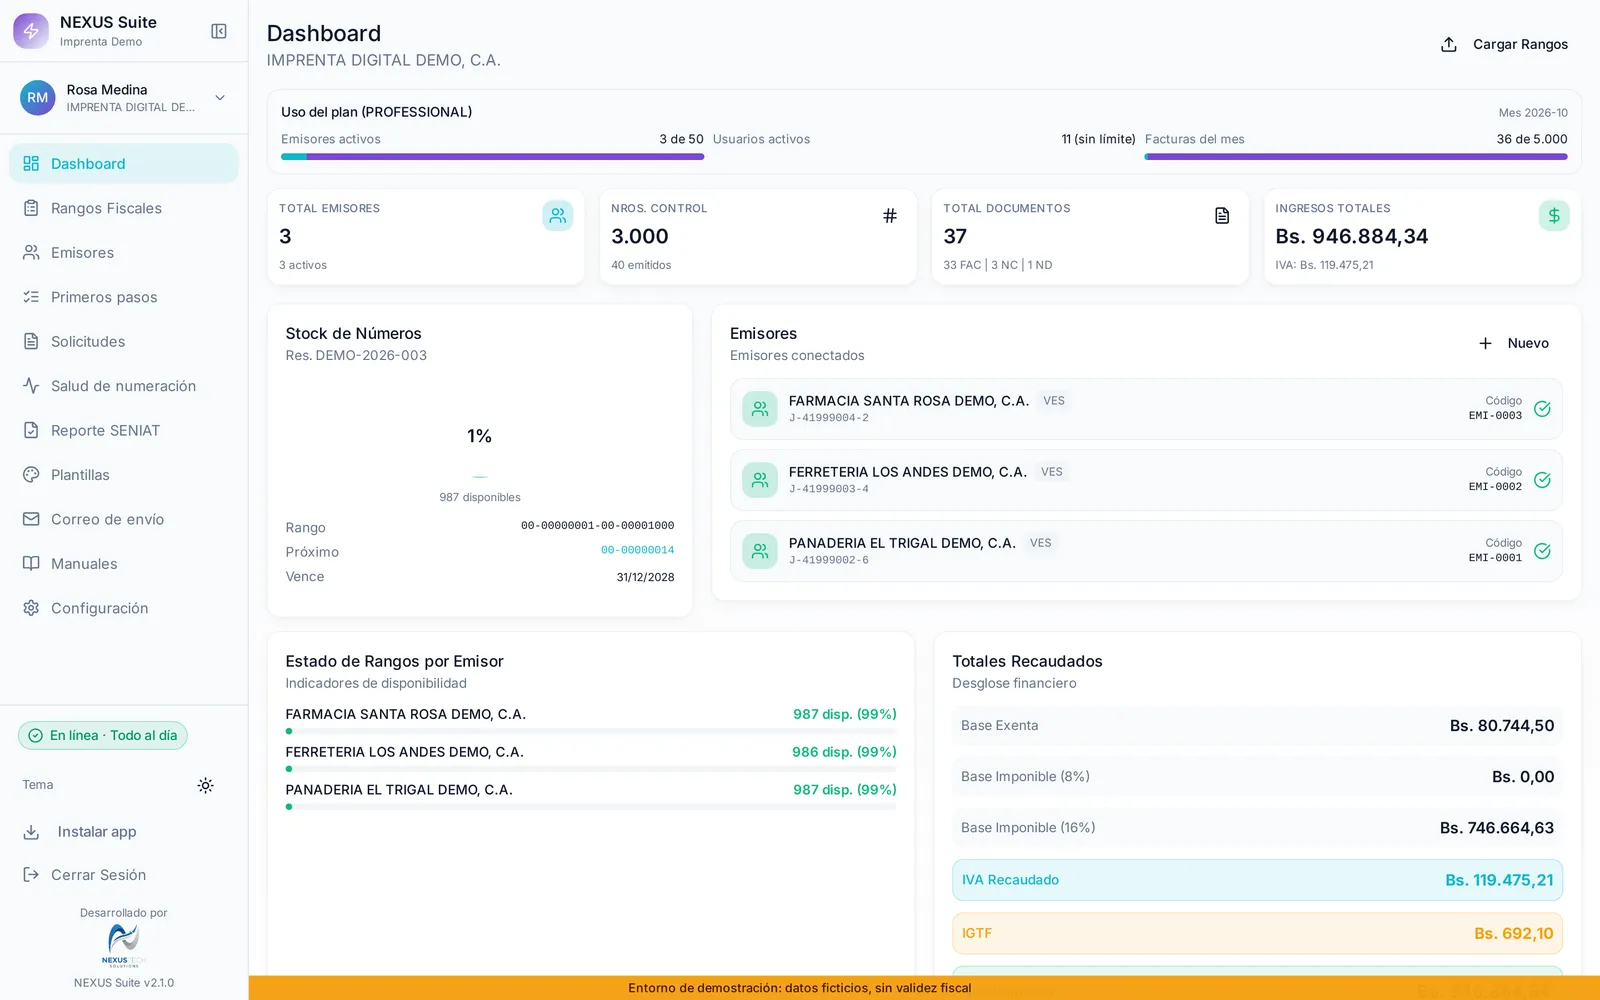Click the IGTF amount row
Image resolution: width=1600 pixels, height=1000 pixels.
1257,933
